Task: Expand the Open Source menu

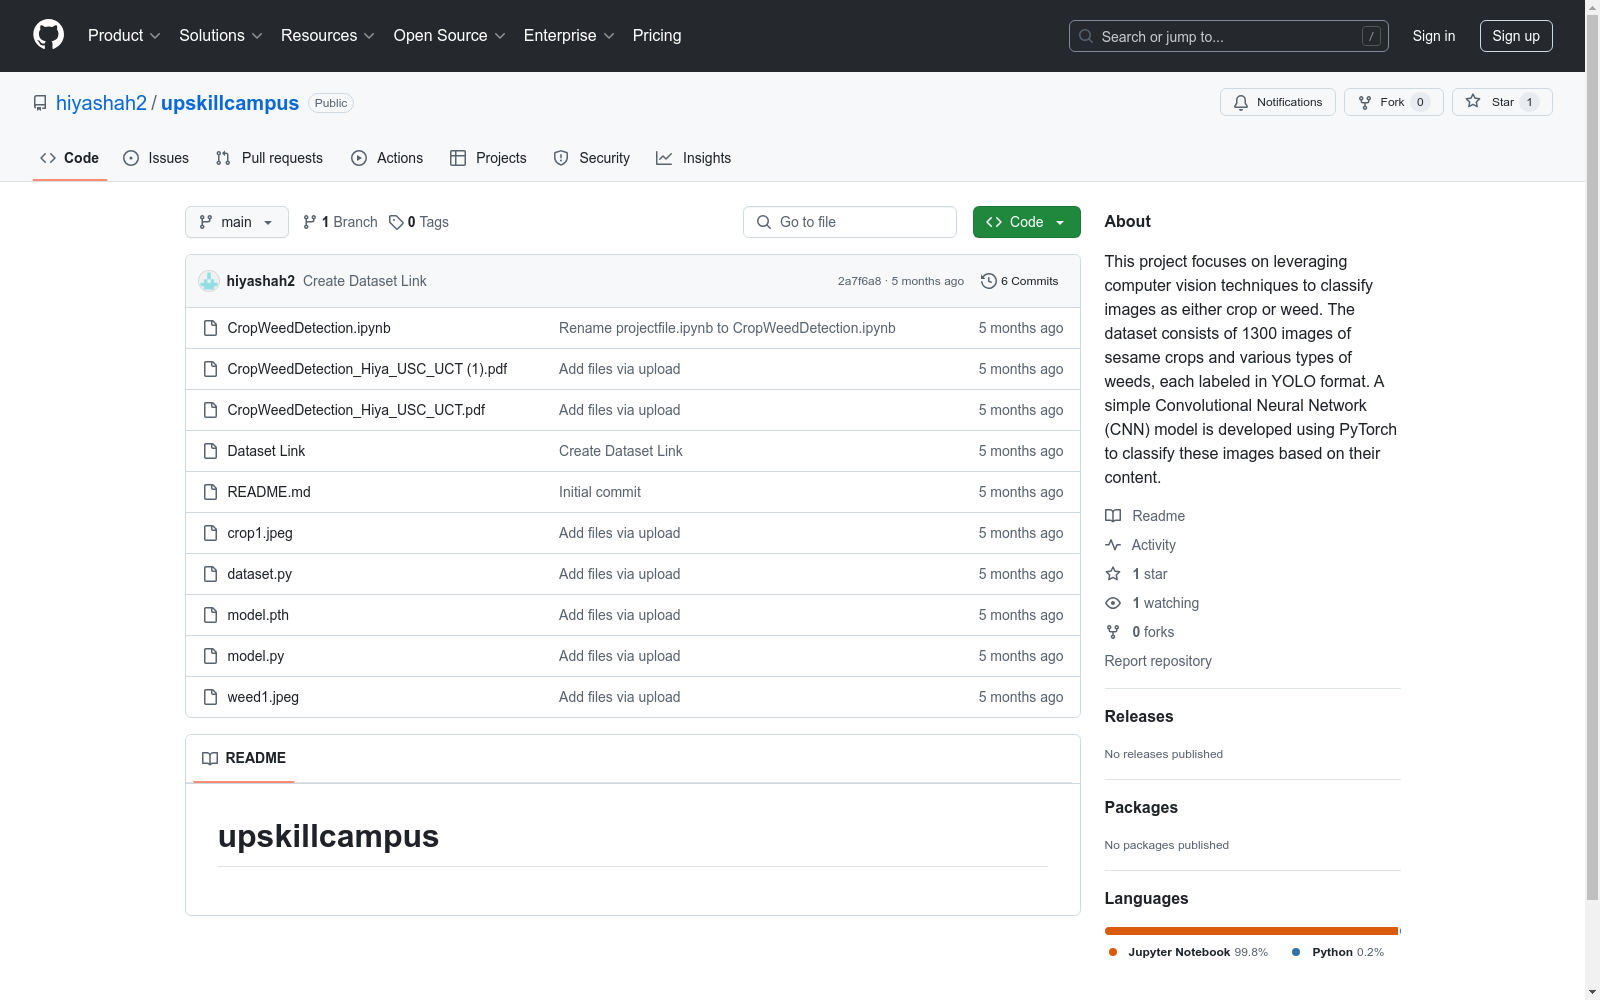Action: [450, 35]
